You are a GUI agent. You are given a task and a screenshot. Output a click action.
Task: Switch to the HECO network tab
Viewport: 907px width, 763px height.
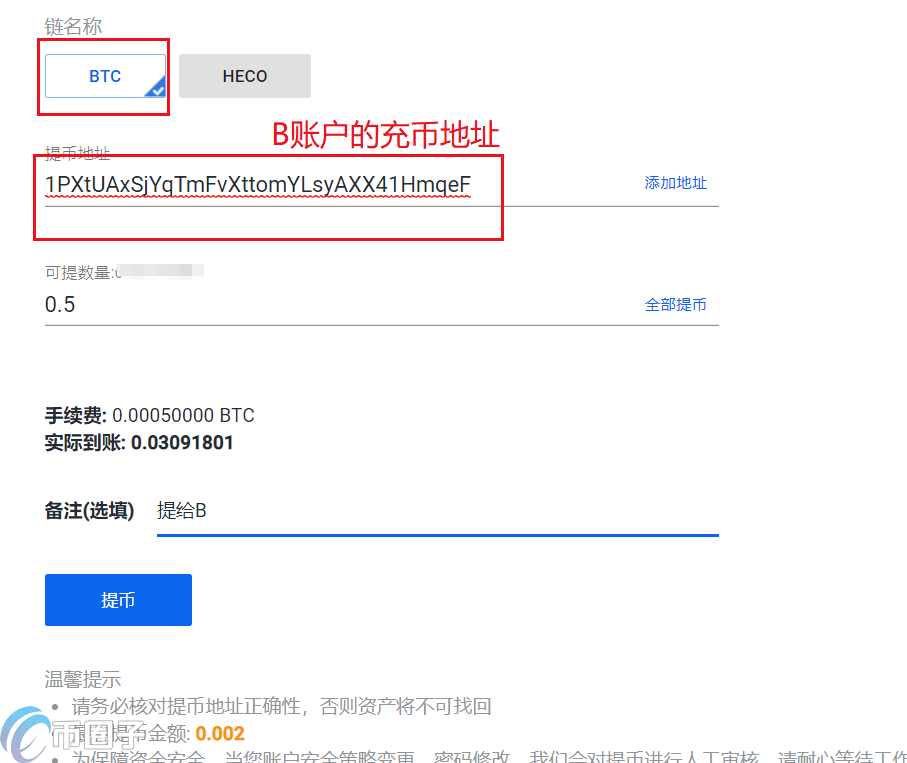pyautogui.click(x=244, y=76)
